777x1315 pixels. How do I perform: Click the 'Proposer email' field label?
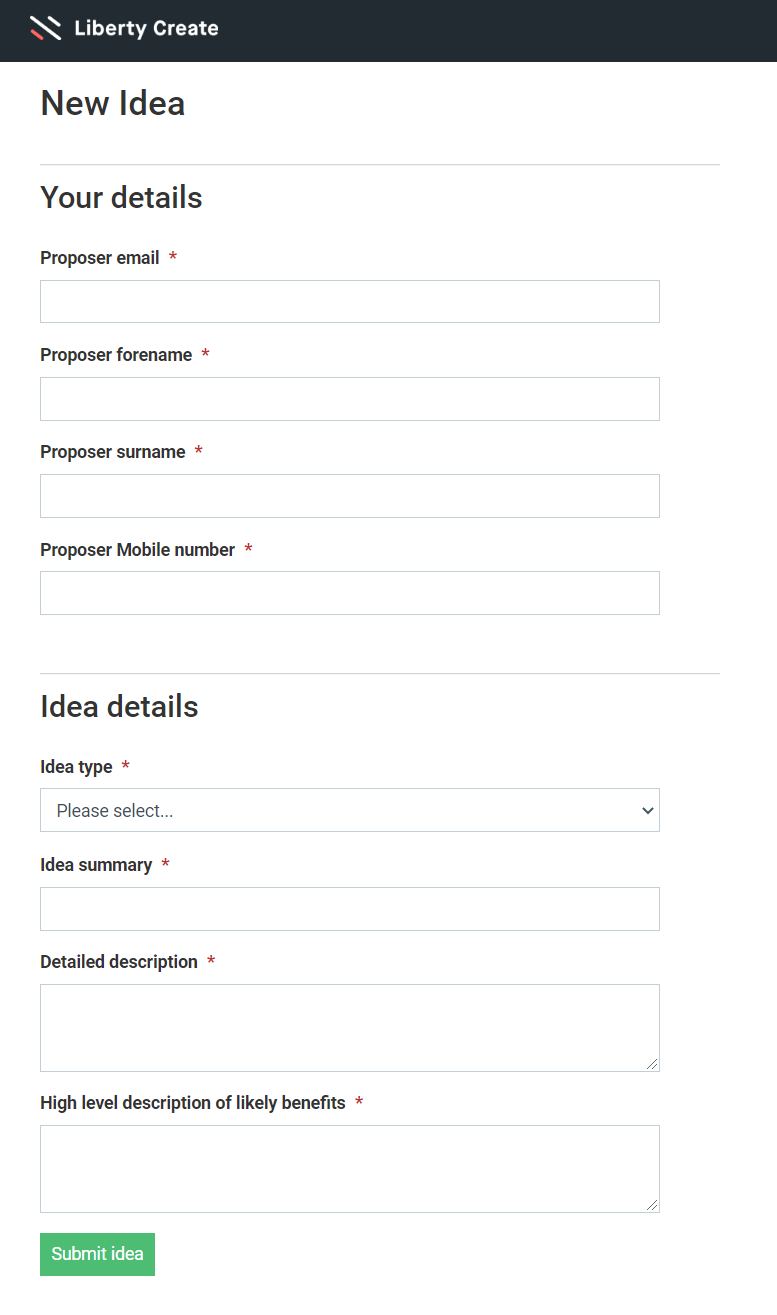click(100, 258)
